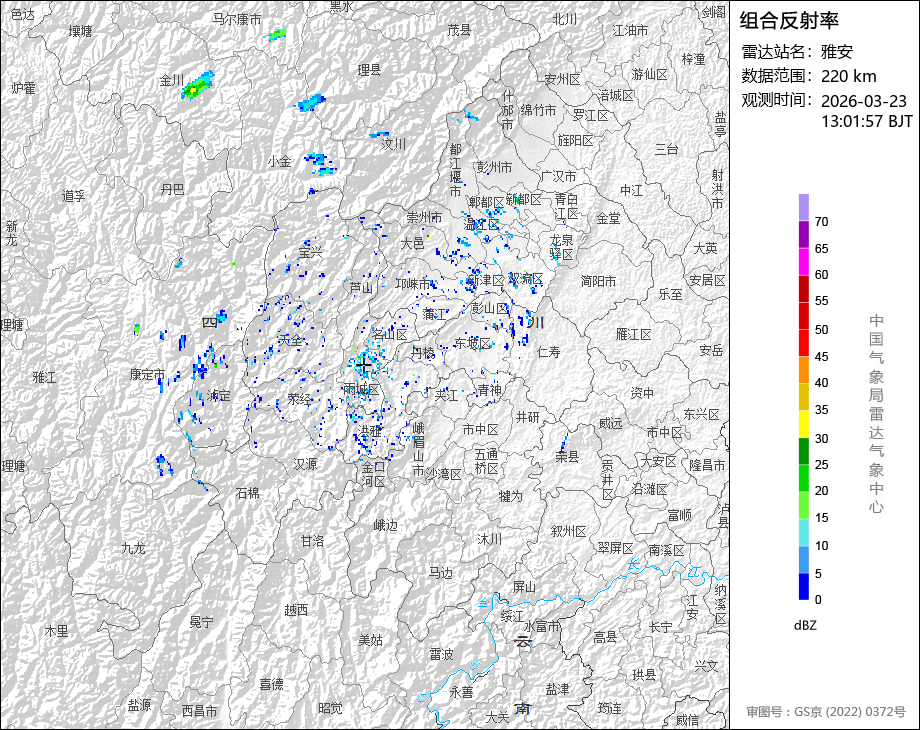The image size is (920, 730).
Task: Click the yellow 30–35 dBZ legend swatch
Action: tap(804, 424)
